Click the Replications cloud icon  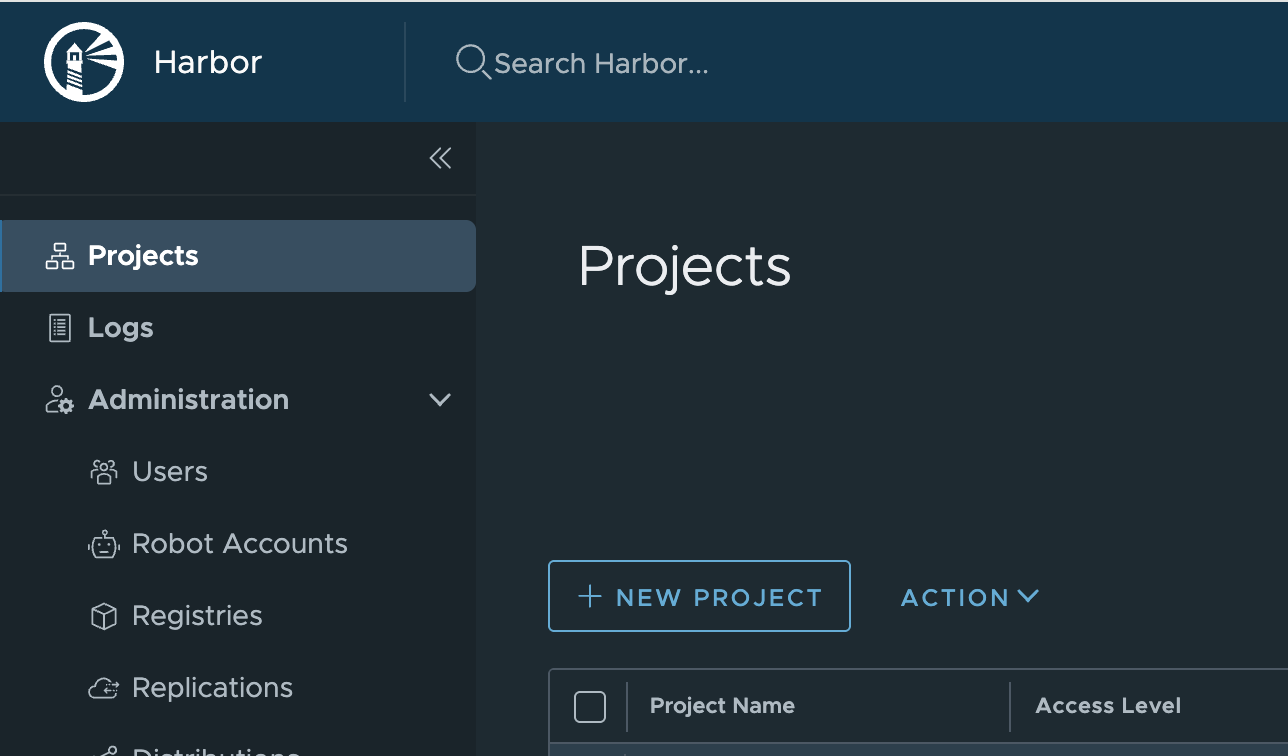[104, 688]
